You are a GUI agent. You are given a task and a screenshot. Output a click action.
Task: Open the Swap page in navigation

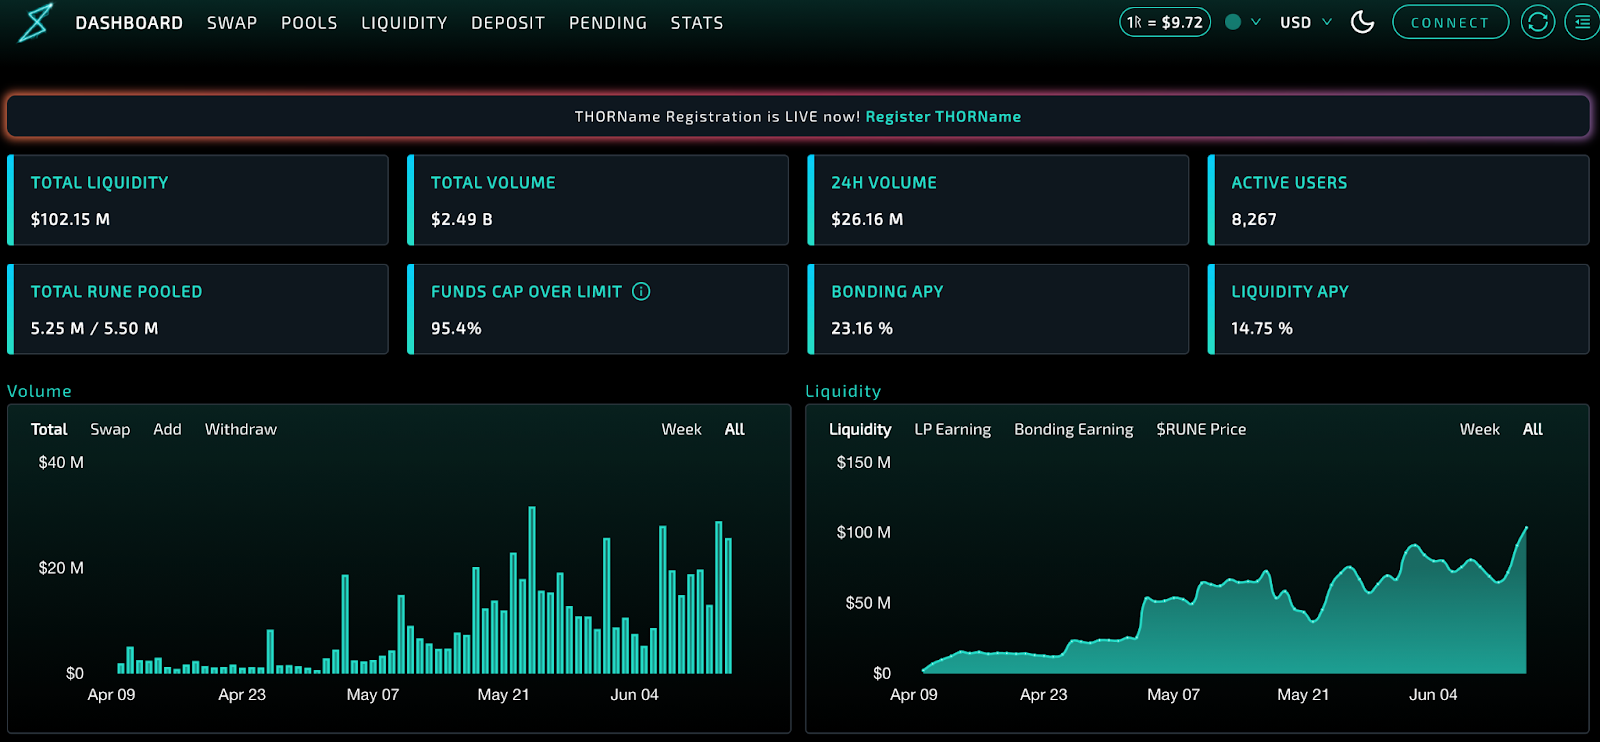(232, 23)
